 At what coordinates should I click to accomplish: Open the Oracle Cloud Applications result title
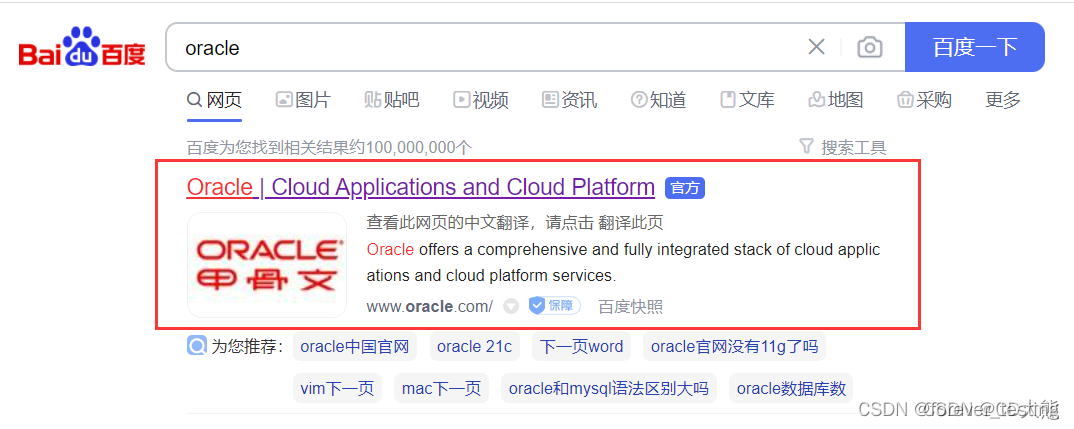click(420, 187)
